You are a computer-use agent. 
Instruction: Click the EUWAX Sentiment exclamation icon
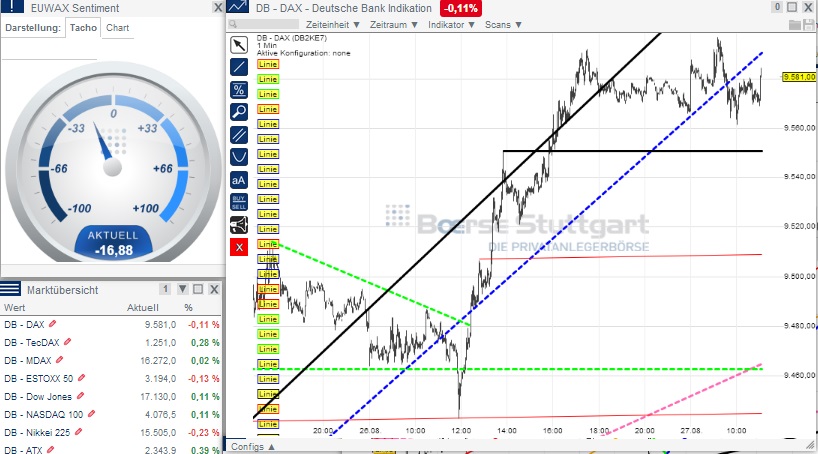[12, 6]
